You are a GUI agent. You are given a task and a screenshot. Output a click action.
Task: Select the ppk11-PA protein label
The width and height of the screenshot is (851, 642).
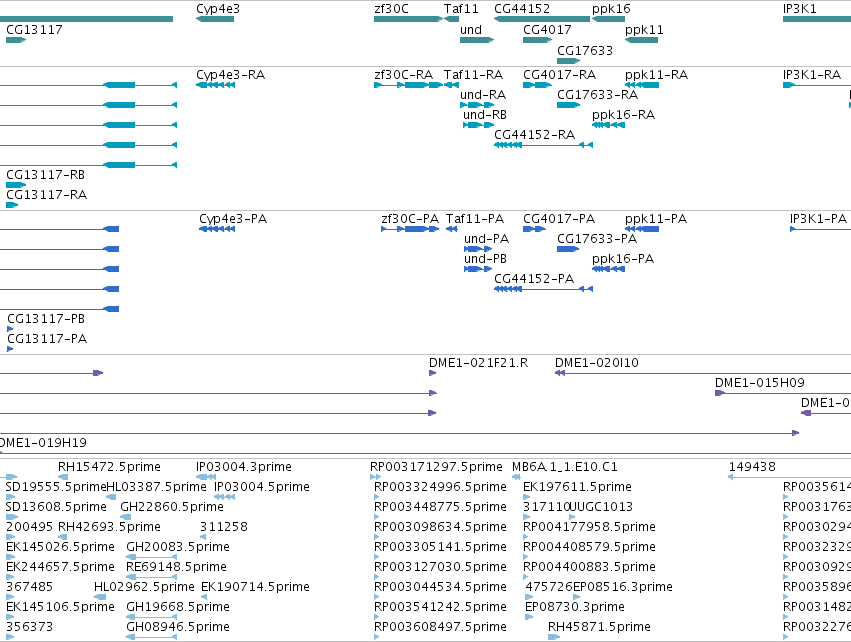tap(656, 218)
